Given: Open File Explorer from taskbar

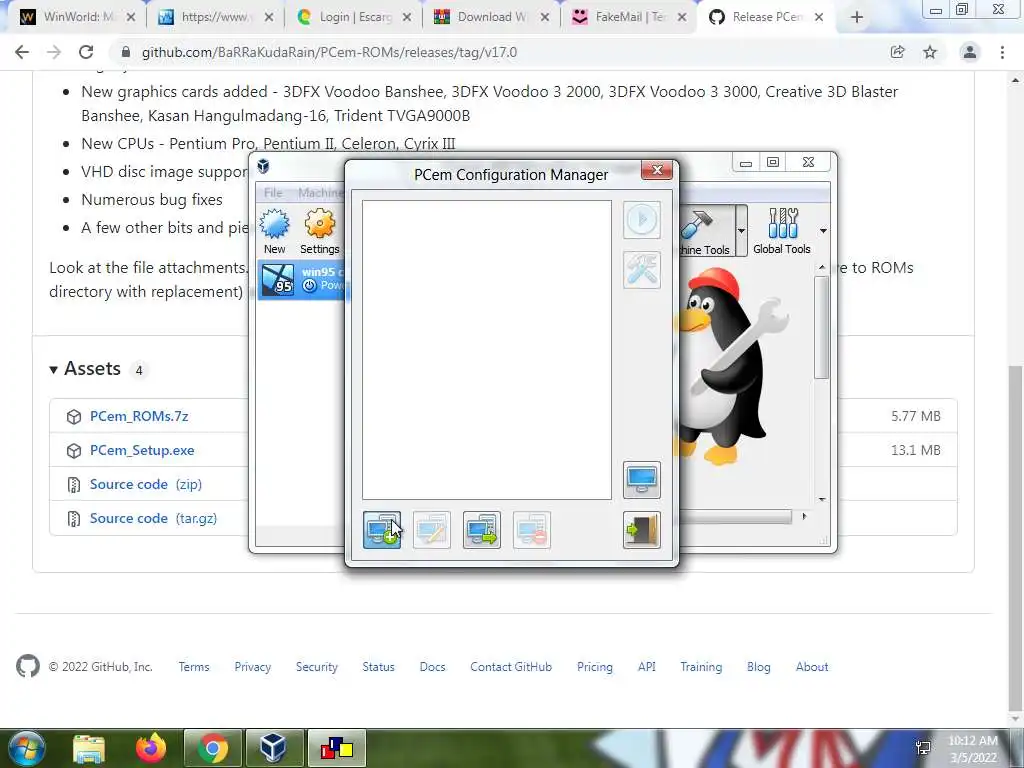Looking at the screenshot, I should (x=89, y=748).
